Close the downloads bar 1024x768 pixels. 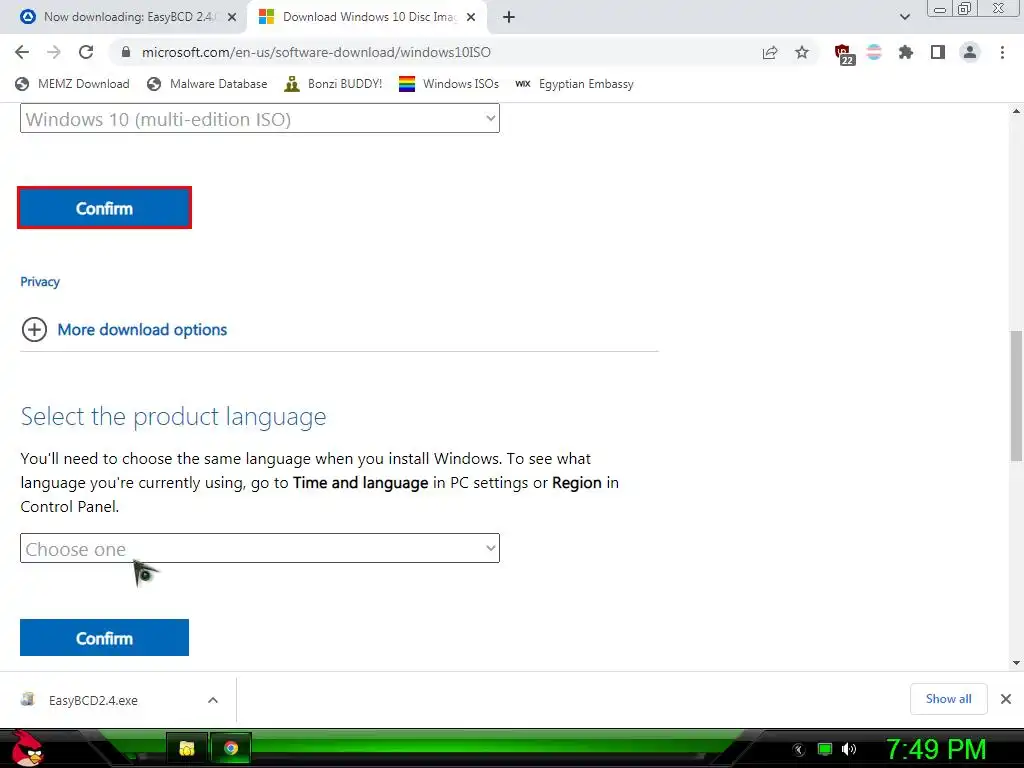1006,699
